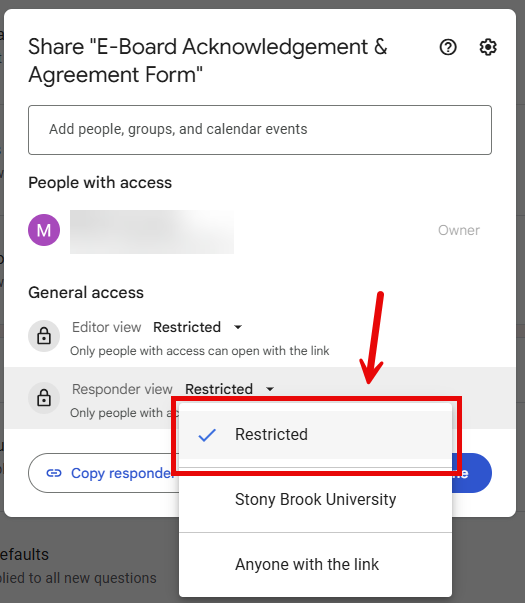Screen dimensions: 525x603
Task: Click the Owner role label
Action: tap(458, 230)
